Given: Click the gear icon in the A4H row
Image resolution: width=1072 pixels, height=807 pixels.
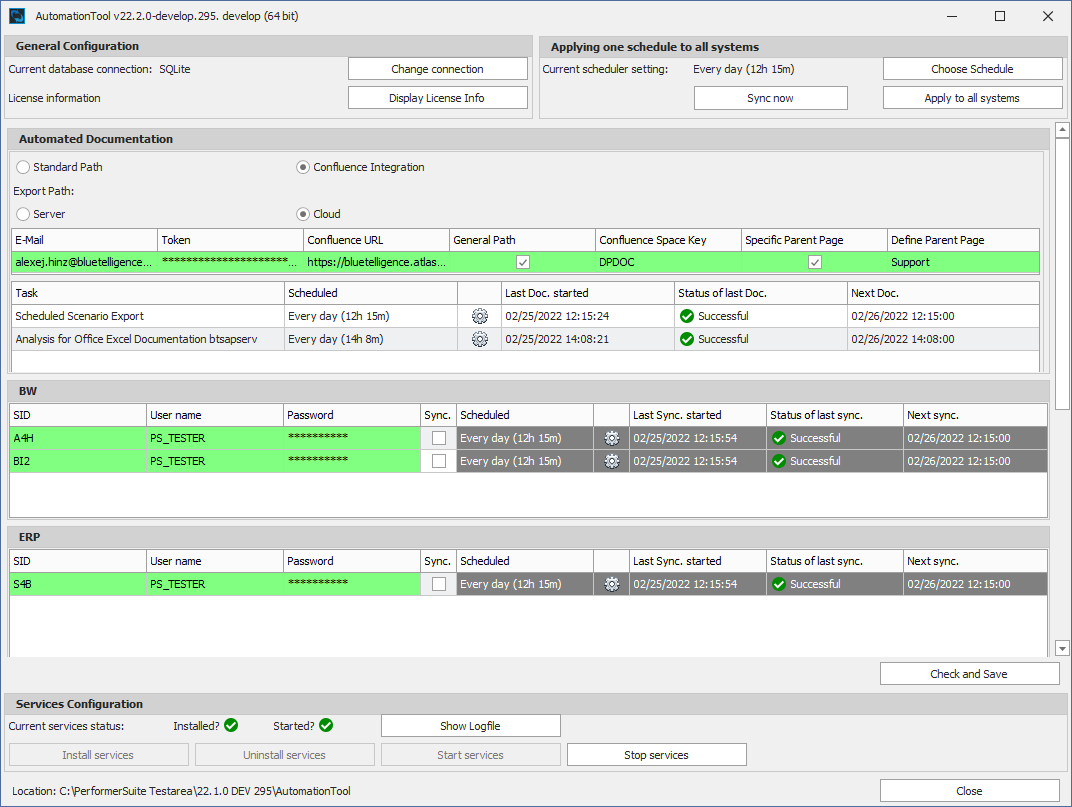Looking at the screenshot, I should point(611,437).
